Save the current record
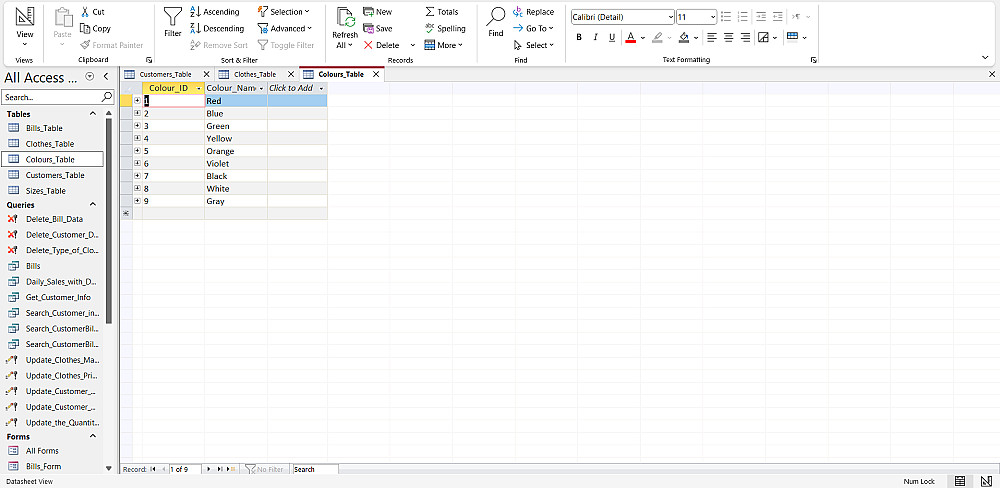Viewport: 1000px width, 488px height. coord(378,29)
